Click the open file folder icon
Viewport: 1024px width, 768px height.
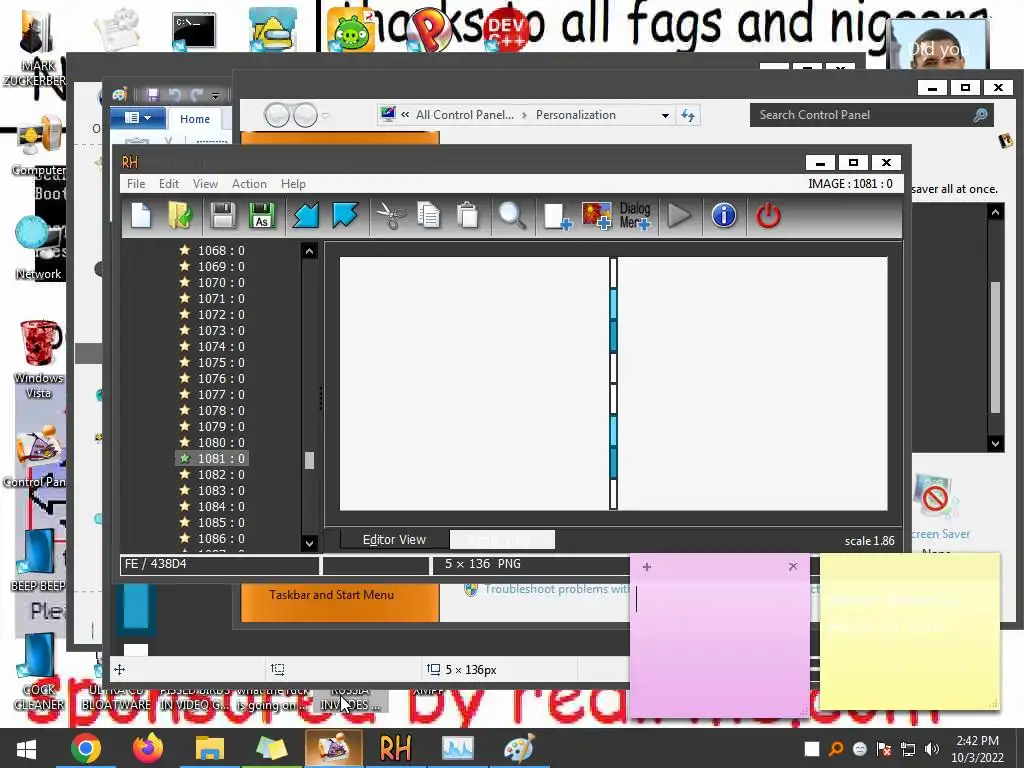point(180,216)
